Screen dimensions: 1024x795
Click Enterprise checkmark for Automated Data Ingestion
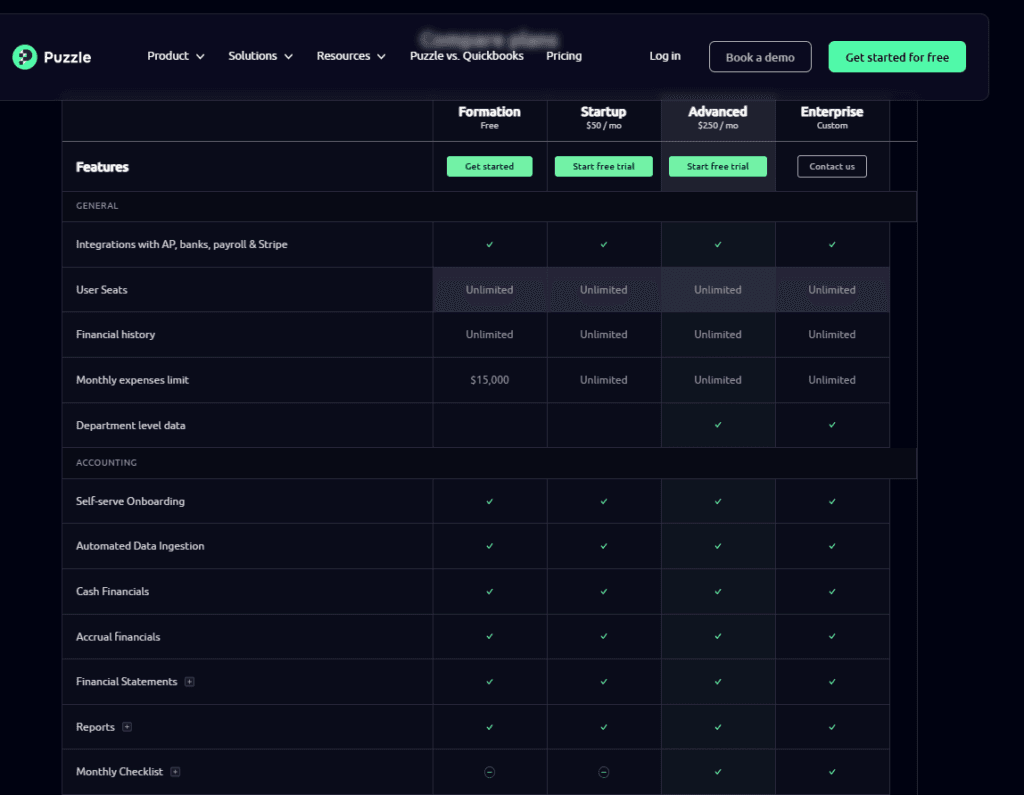(x=832, y=546)
